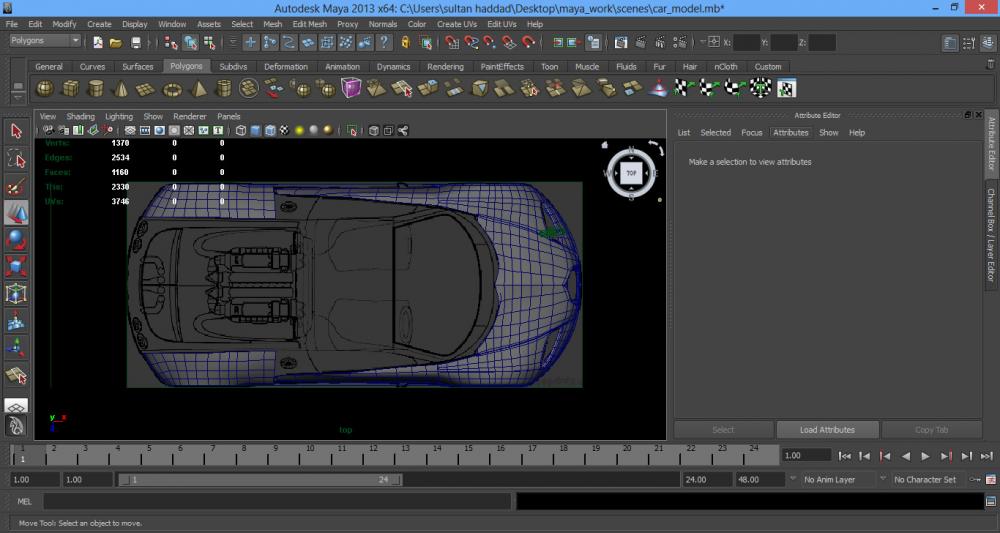Open the No Character Set dropdown

926,480
